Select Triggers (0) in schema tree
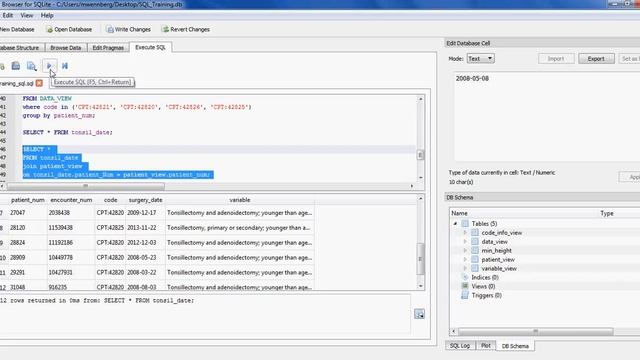 tap(487, 296)
